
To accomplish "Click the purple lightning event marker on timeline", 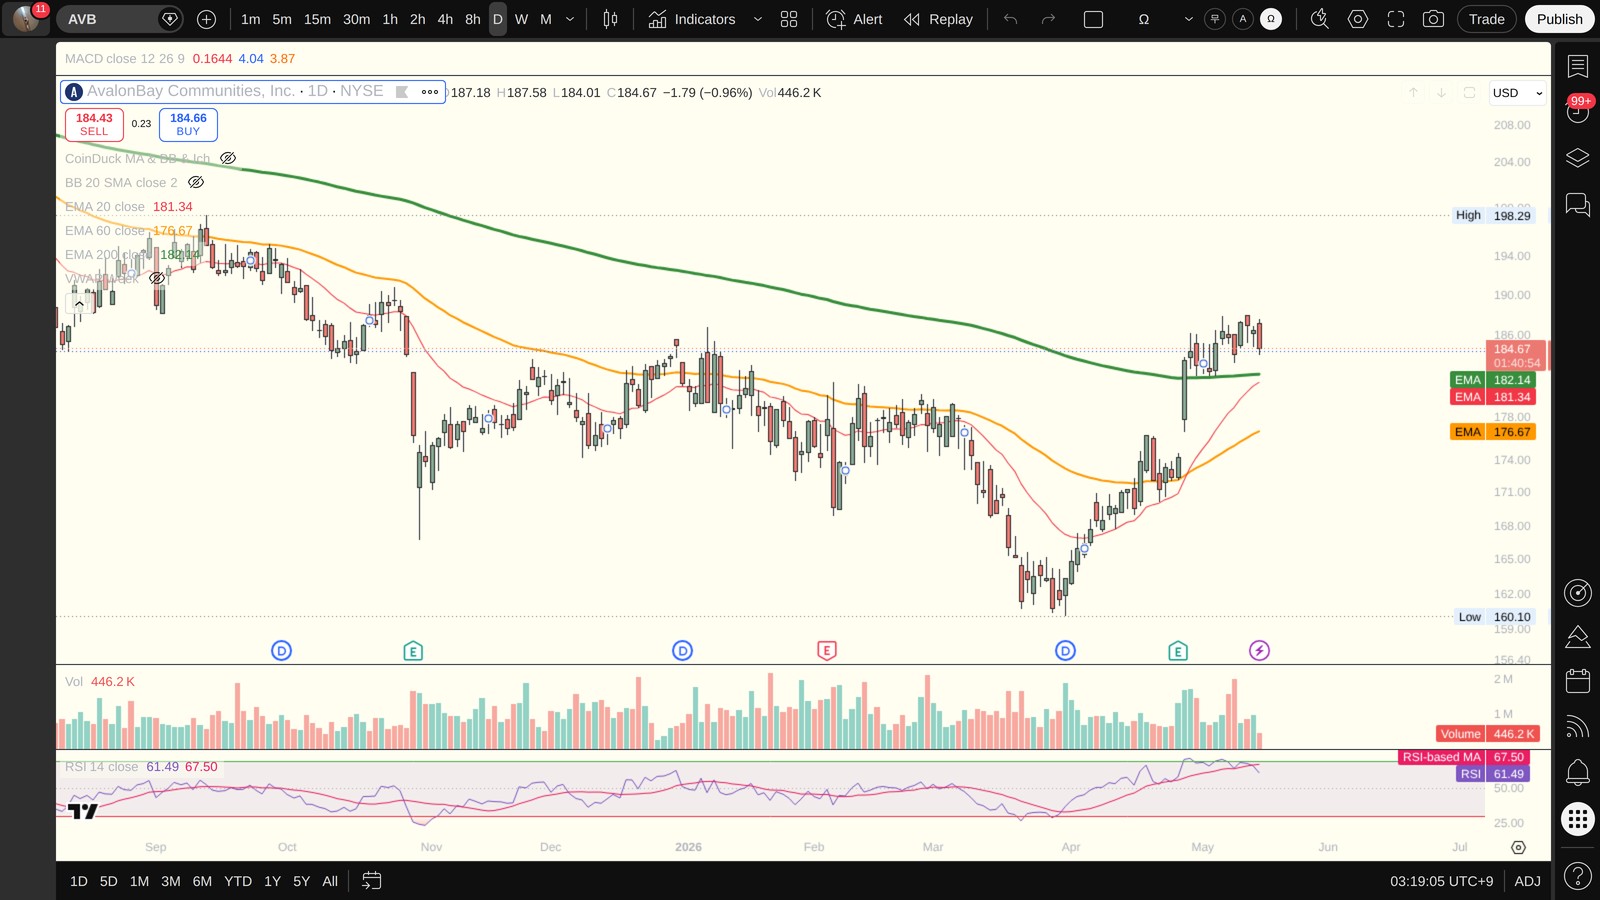I will [1259, 651].
